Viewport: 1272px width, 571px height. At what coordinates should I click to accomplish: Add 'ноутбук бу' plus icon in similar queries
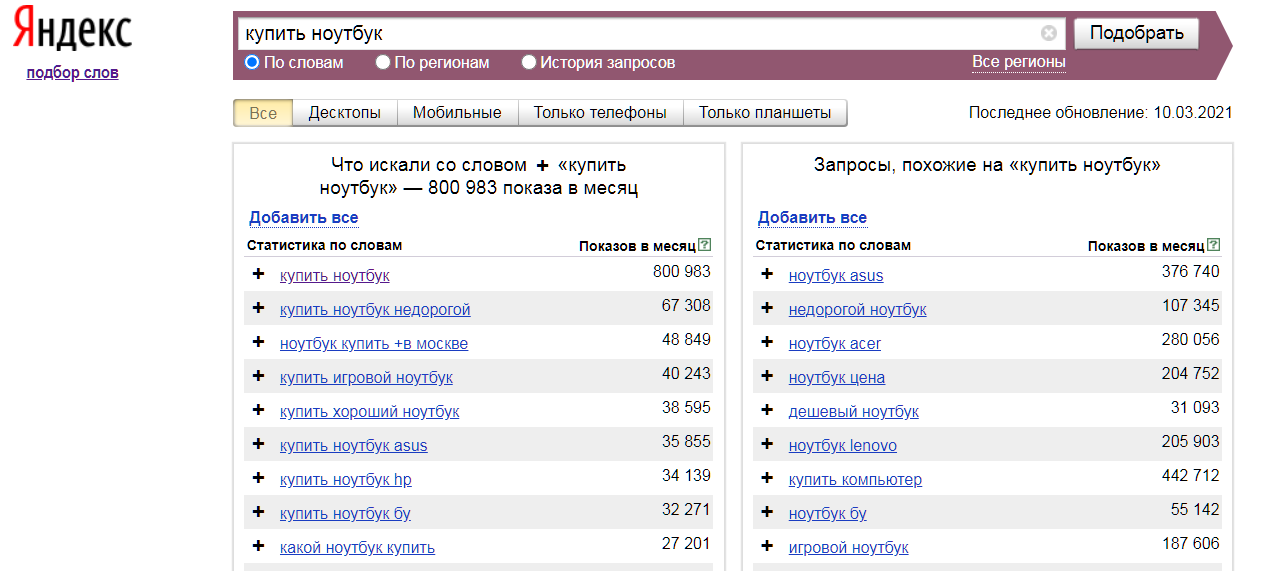pos(767,512)
